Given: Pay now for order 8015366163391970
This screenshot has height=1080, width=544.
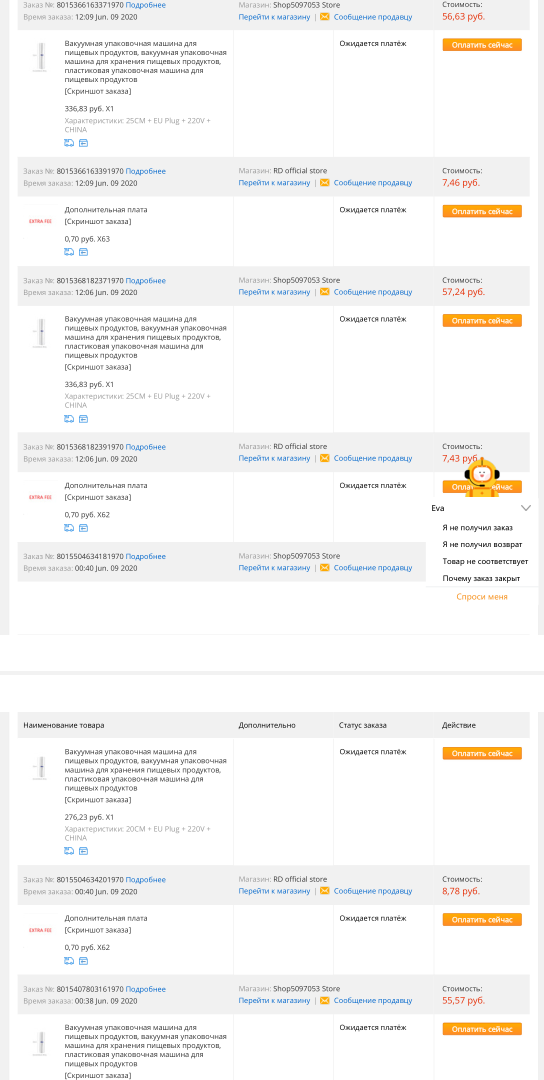Looking at the screenshot, I should click(482, 211).
